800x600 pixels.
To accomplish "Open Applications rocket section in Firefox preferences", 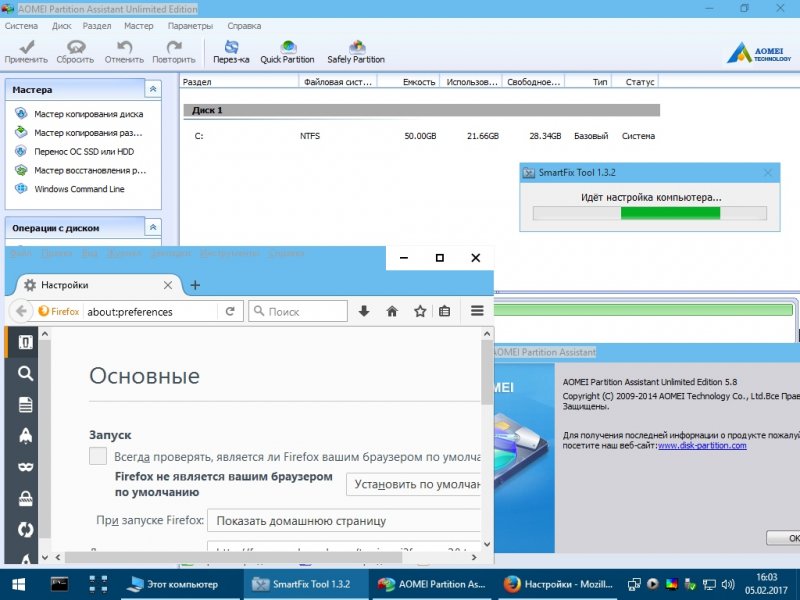I will [25, 435].
